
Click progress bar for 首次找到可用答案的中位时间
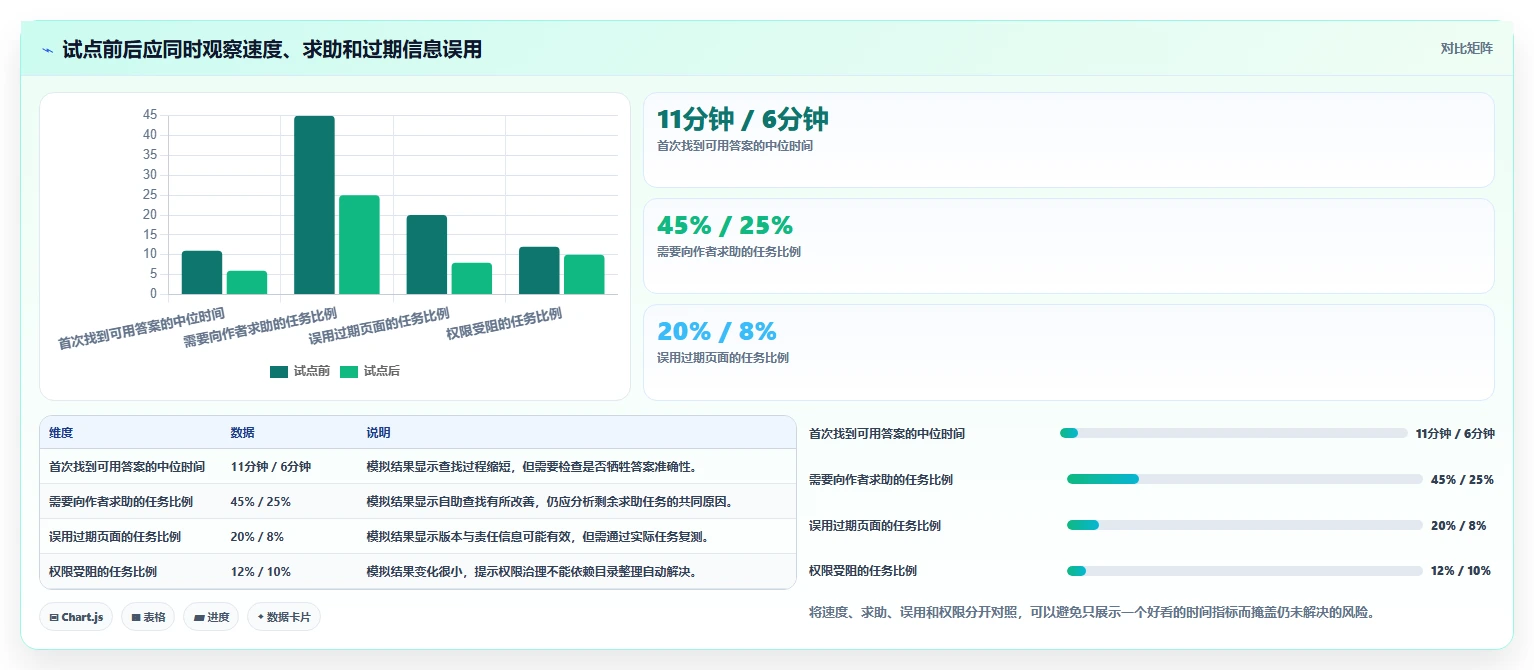click(1233, 433)
